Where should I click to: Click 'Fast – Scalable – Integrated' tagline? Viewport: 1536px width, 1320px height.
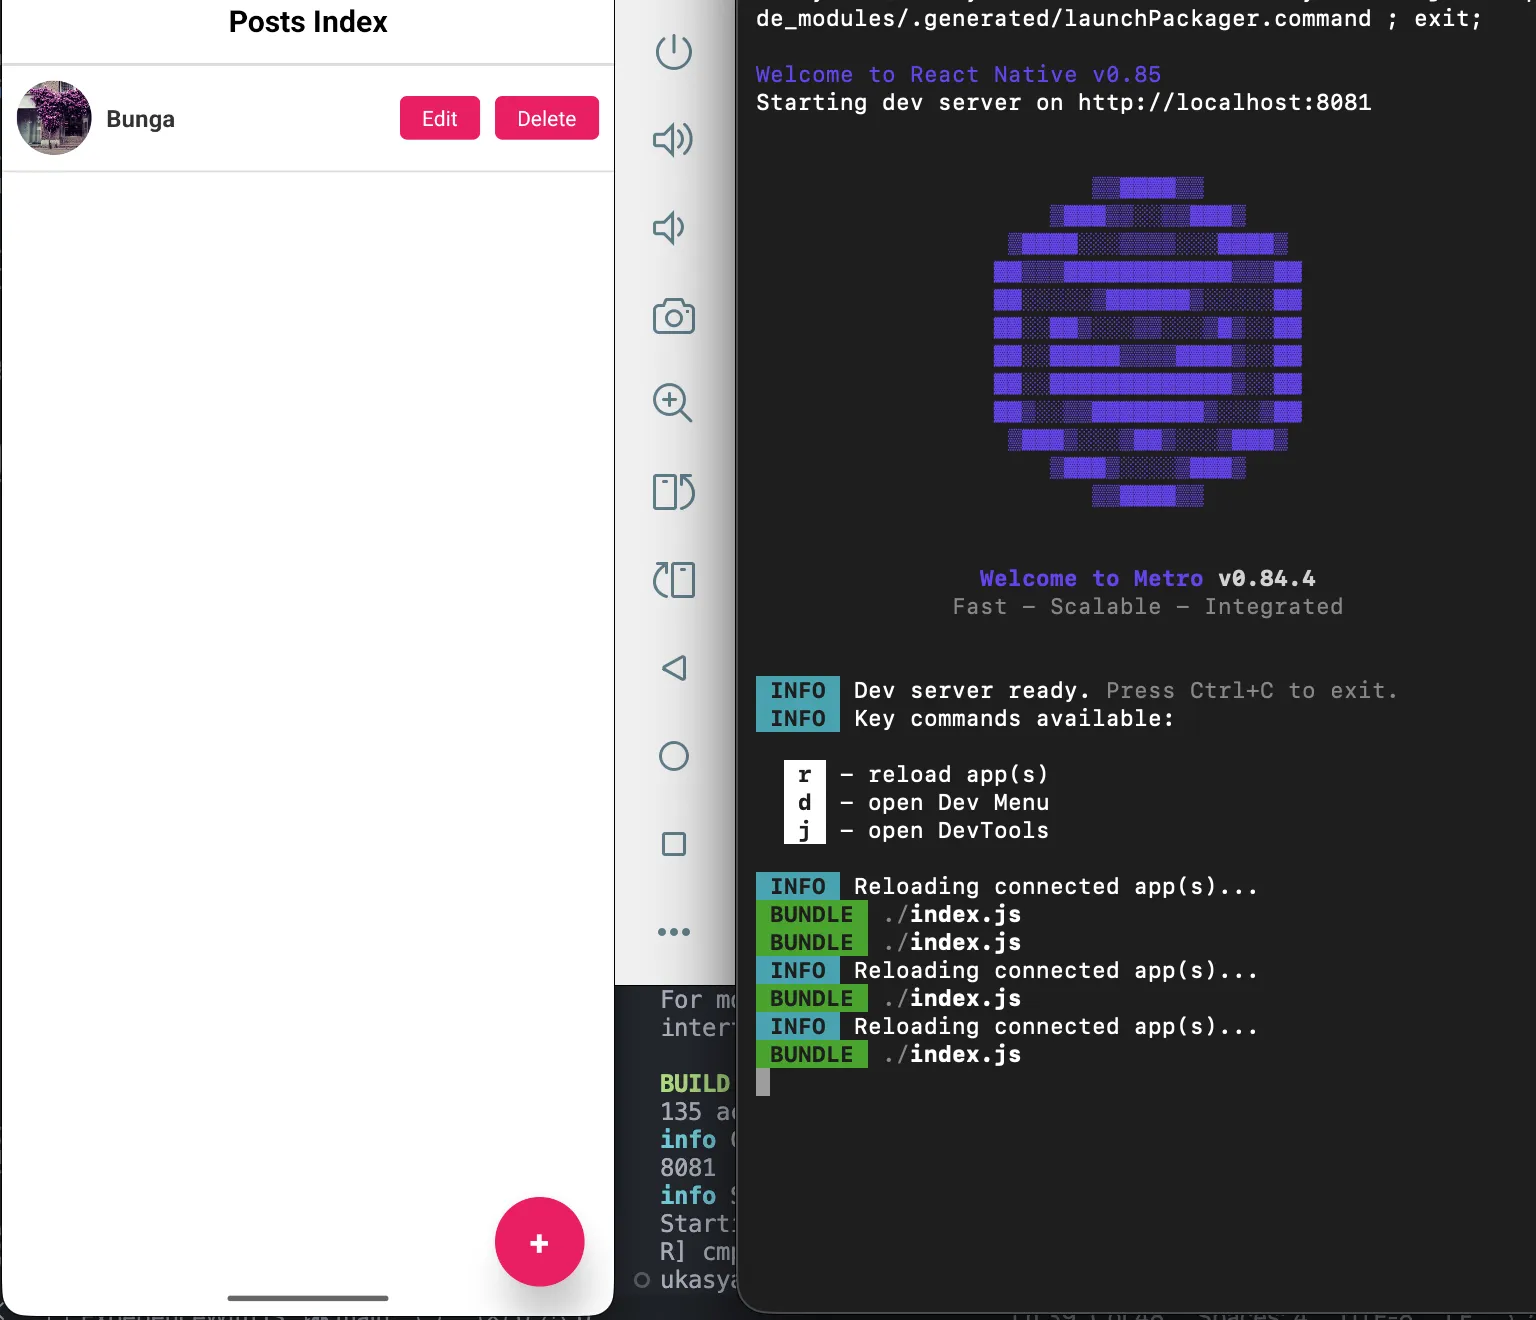point(1147,607)
